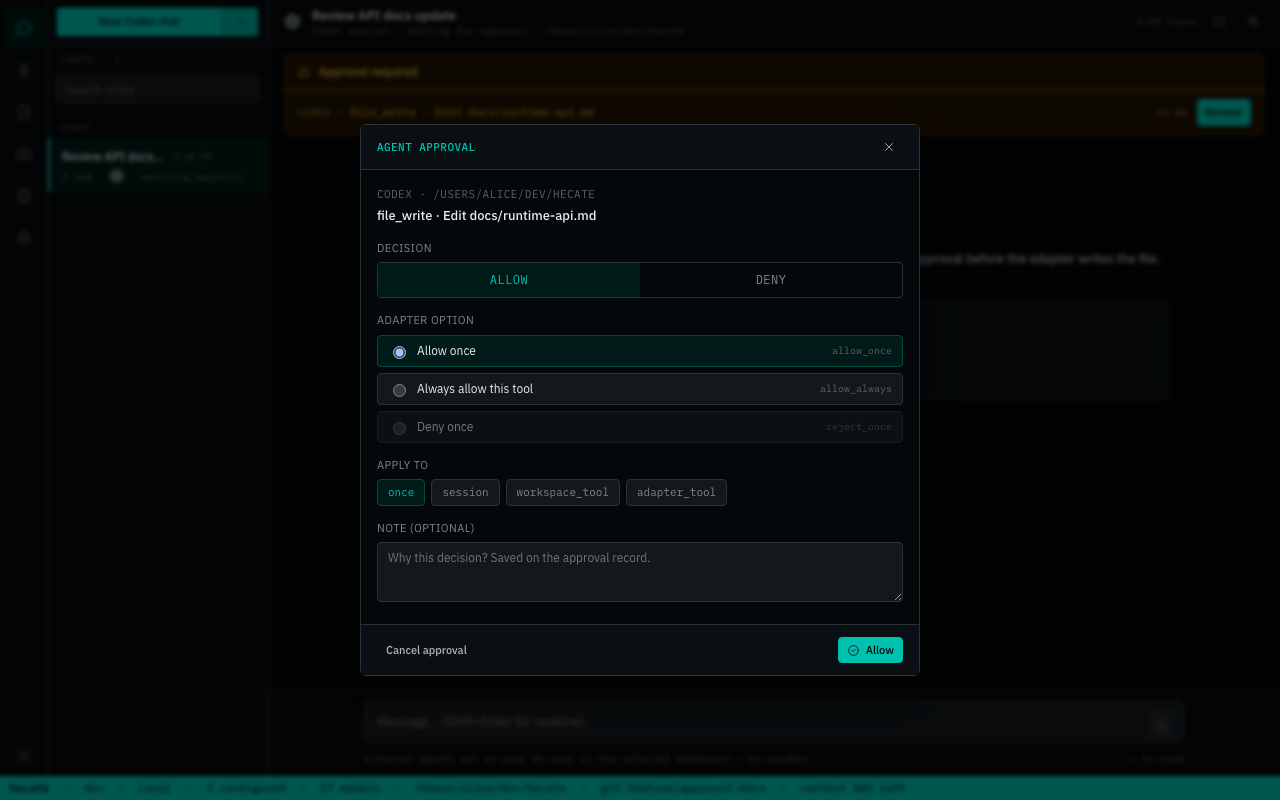This screenshot has width=1280, height=800.
Task: Select the DENY decision segment
Action: [x=771, y=280]
